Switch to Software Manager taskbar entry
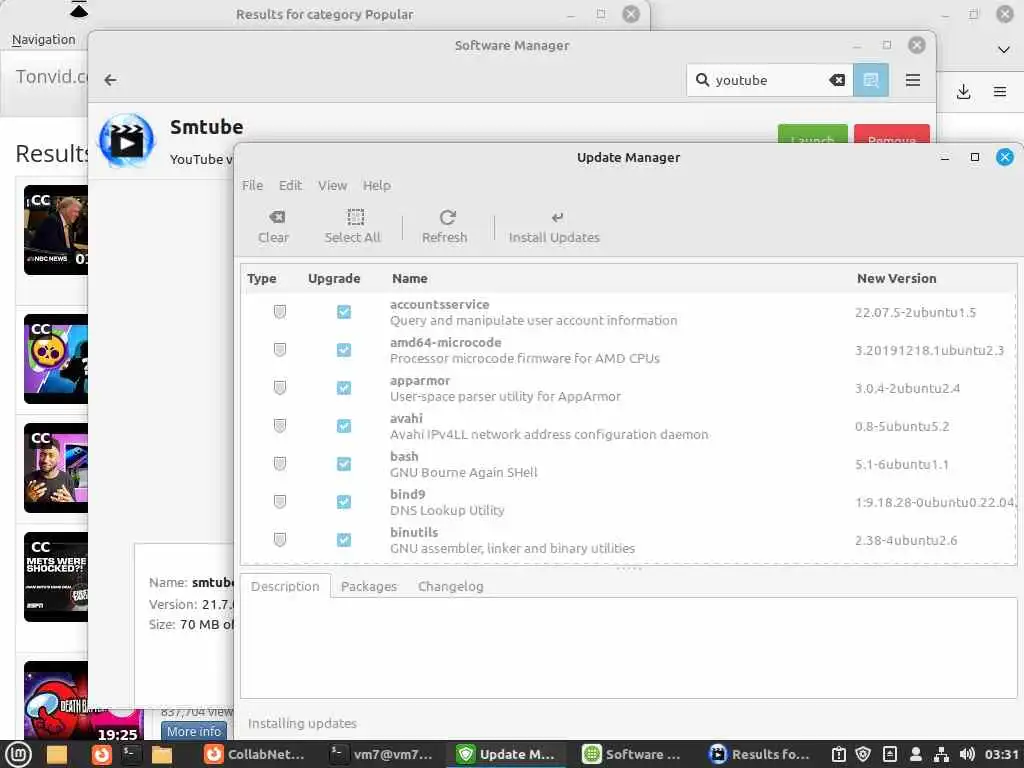The height and width of the screenshot is (768, 1024). click(633, 754)
